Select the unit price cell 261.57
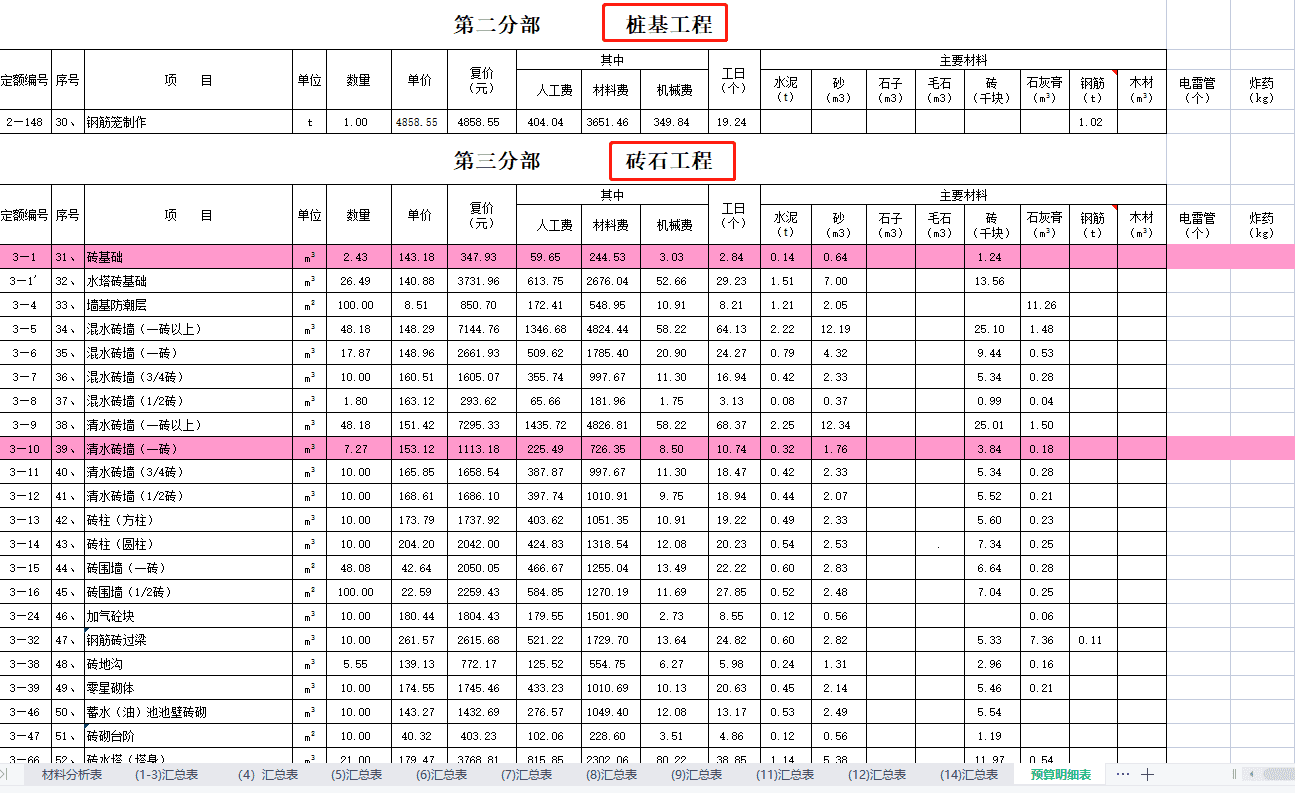This screenshot has height=793, width=1295. 418,640
